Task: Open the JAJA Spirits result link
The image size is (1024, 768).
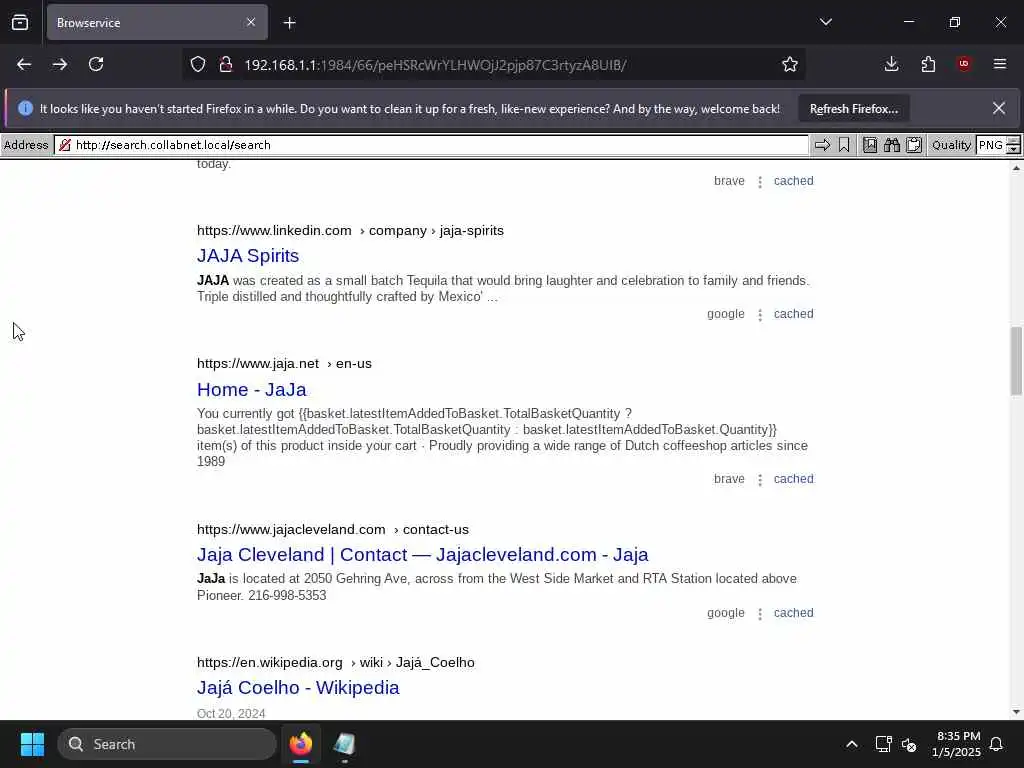Action: pyautogui.click(x=248, y=255)
